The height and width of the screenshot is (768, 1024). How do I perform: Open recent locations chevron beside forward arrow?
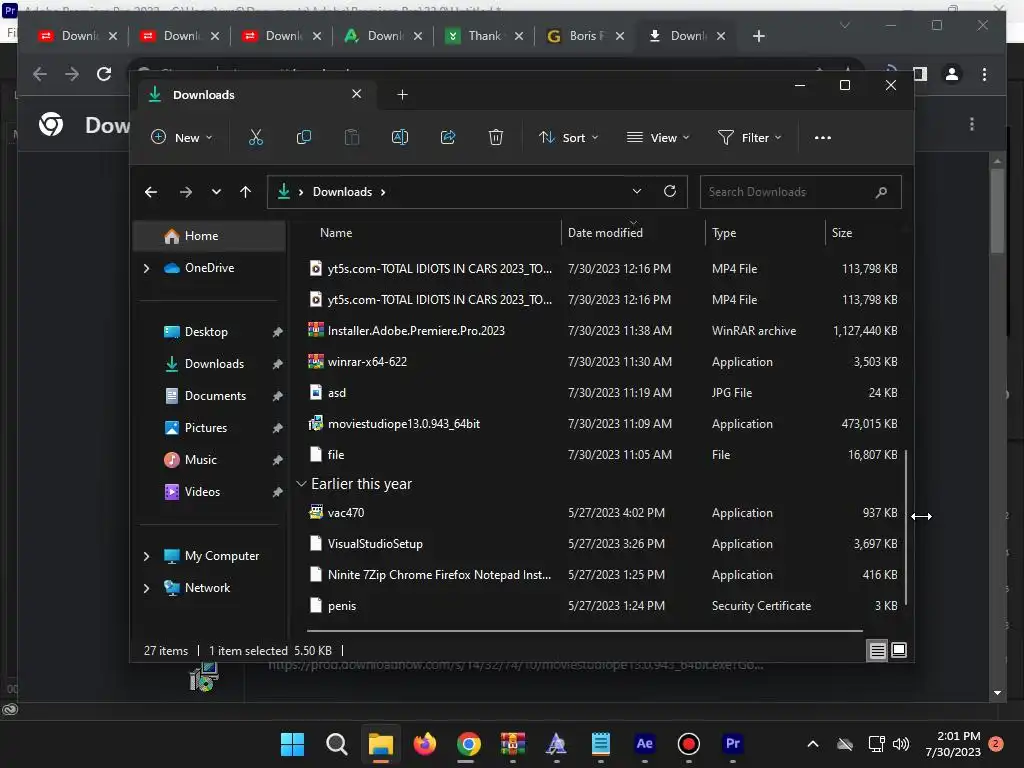click(x=216, y=192)
